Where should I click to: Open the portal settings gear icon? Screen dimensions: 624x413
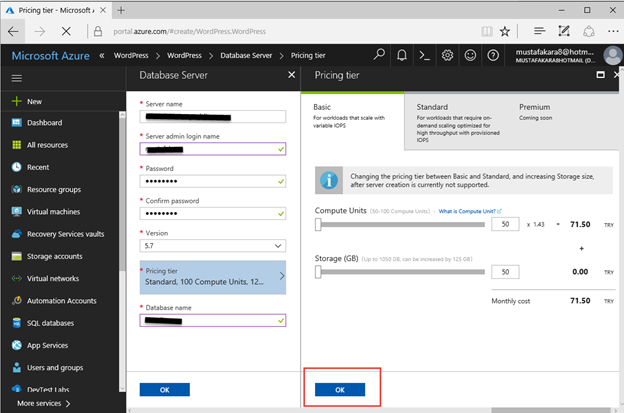(x=447, y=55)
